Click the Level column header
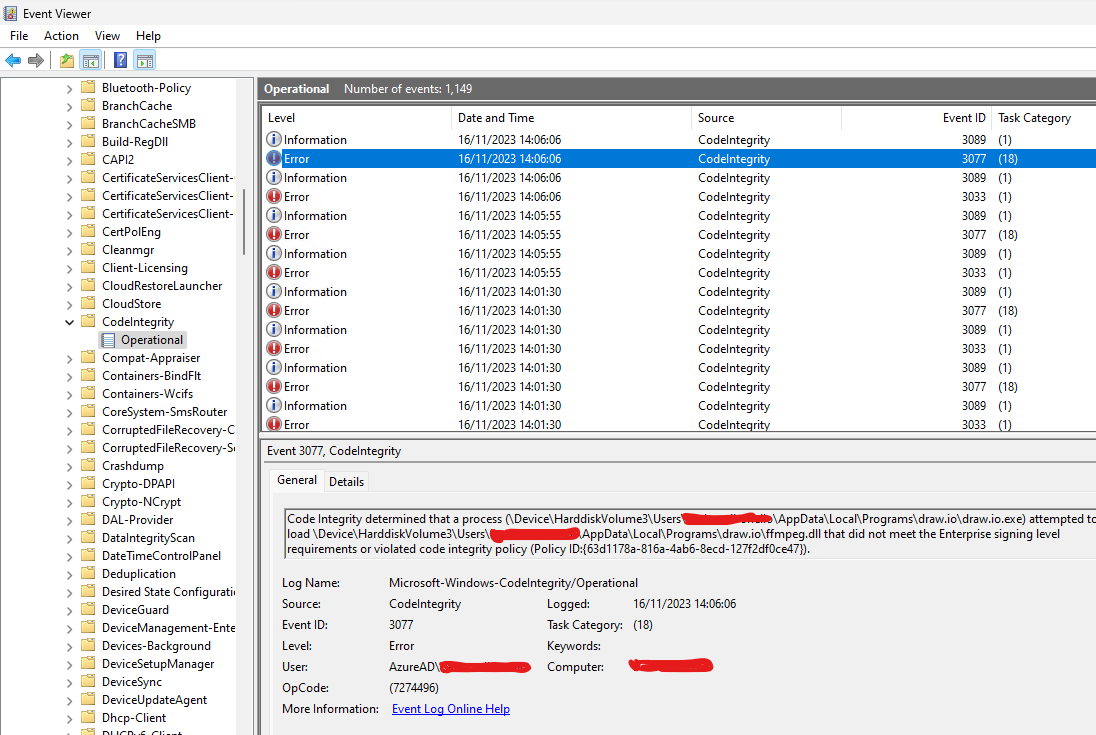Screen dimensions: 1096x735 tap(281, 117)
